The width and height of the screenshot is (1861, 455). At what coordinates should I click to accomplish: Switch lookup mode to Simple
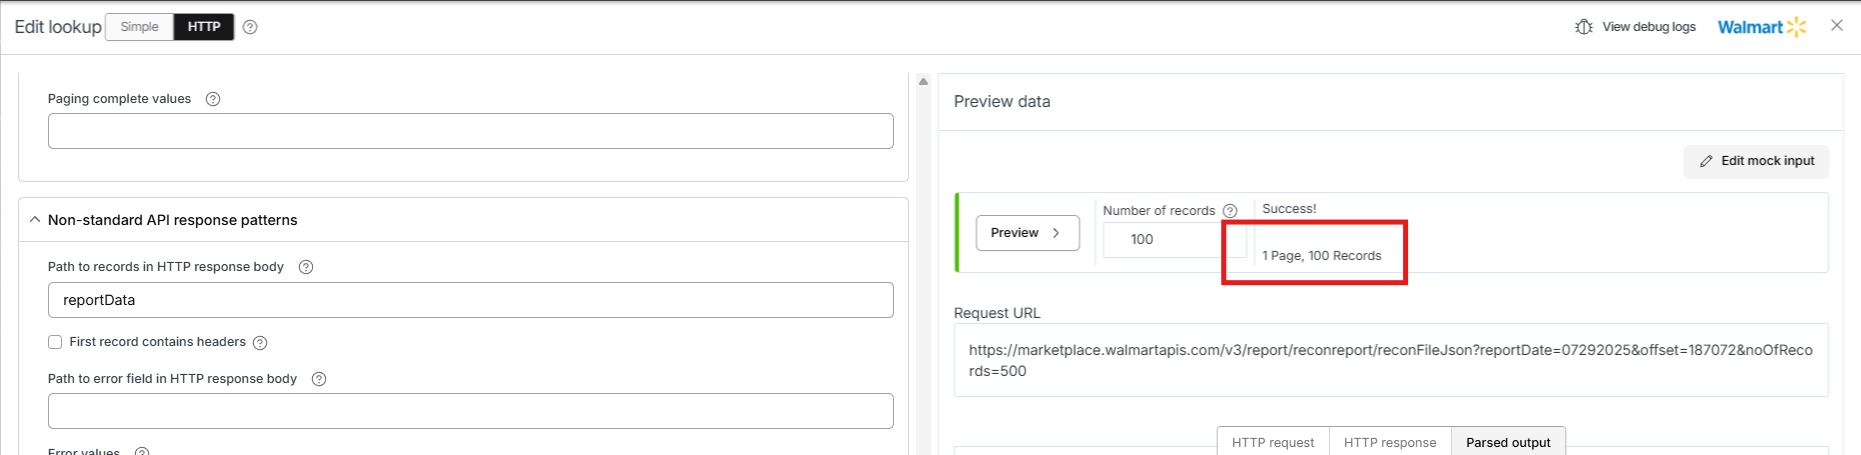click(x=140, y=27)
